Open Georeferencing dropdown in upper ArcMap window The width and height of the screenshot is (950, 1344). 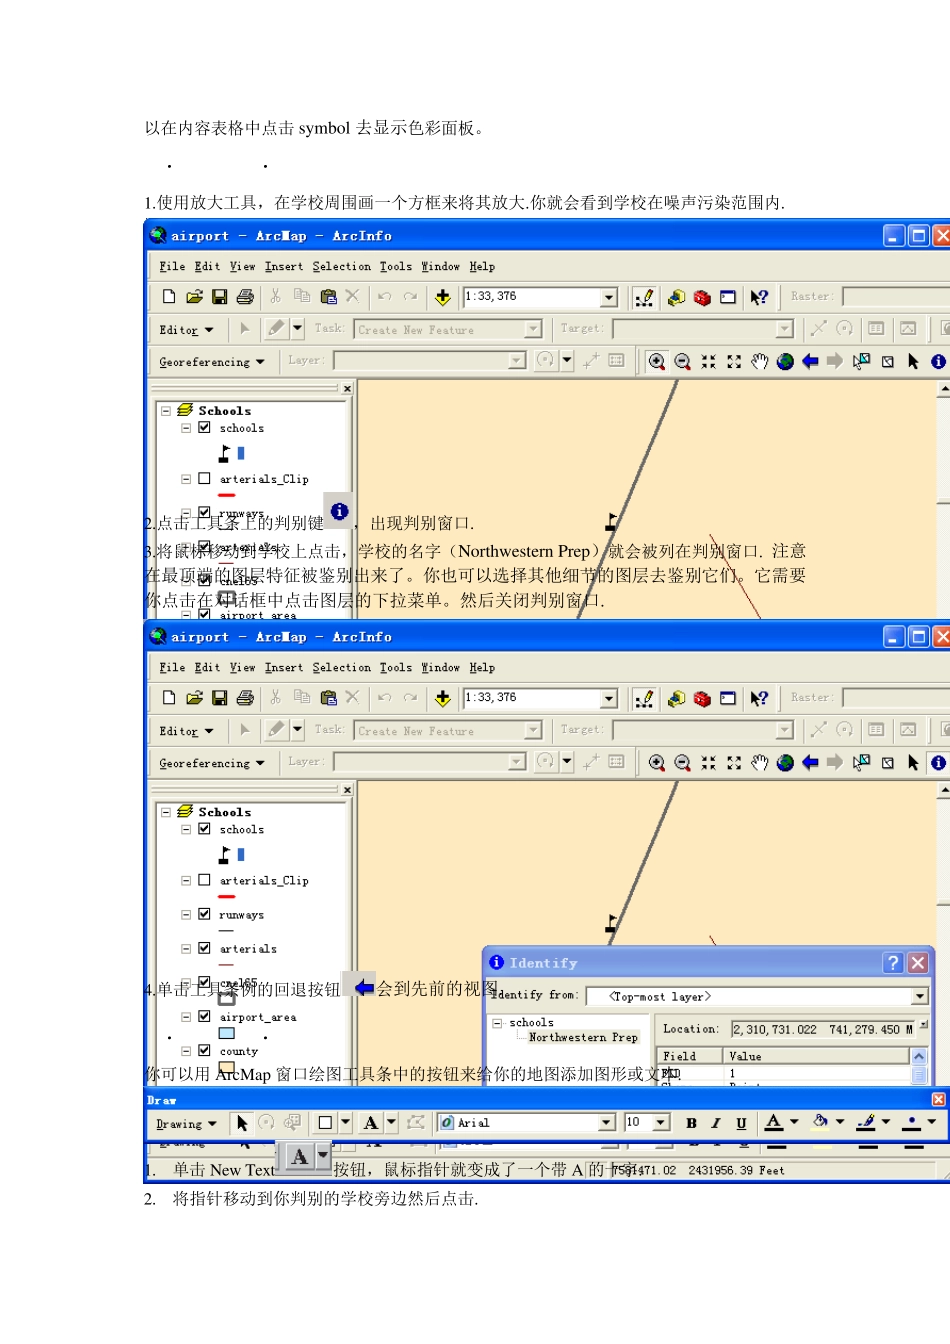tap(212, 361)
